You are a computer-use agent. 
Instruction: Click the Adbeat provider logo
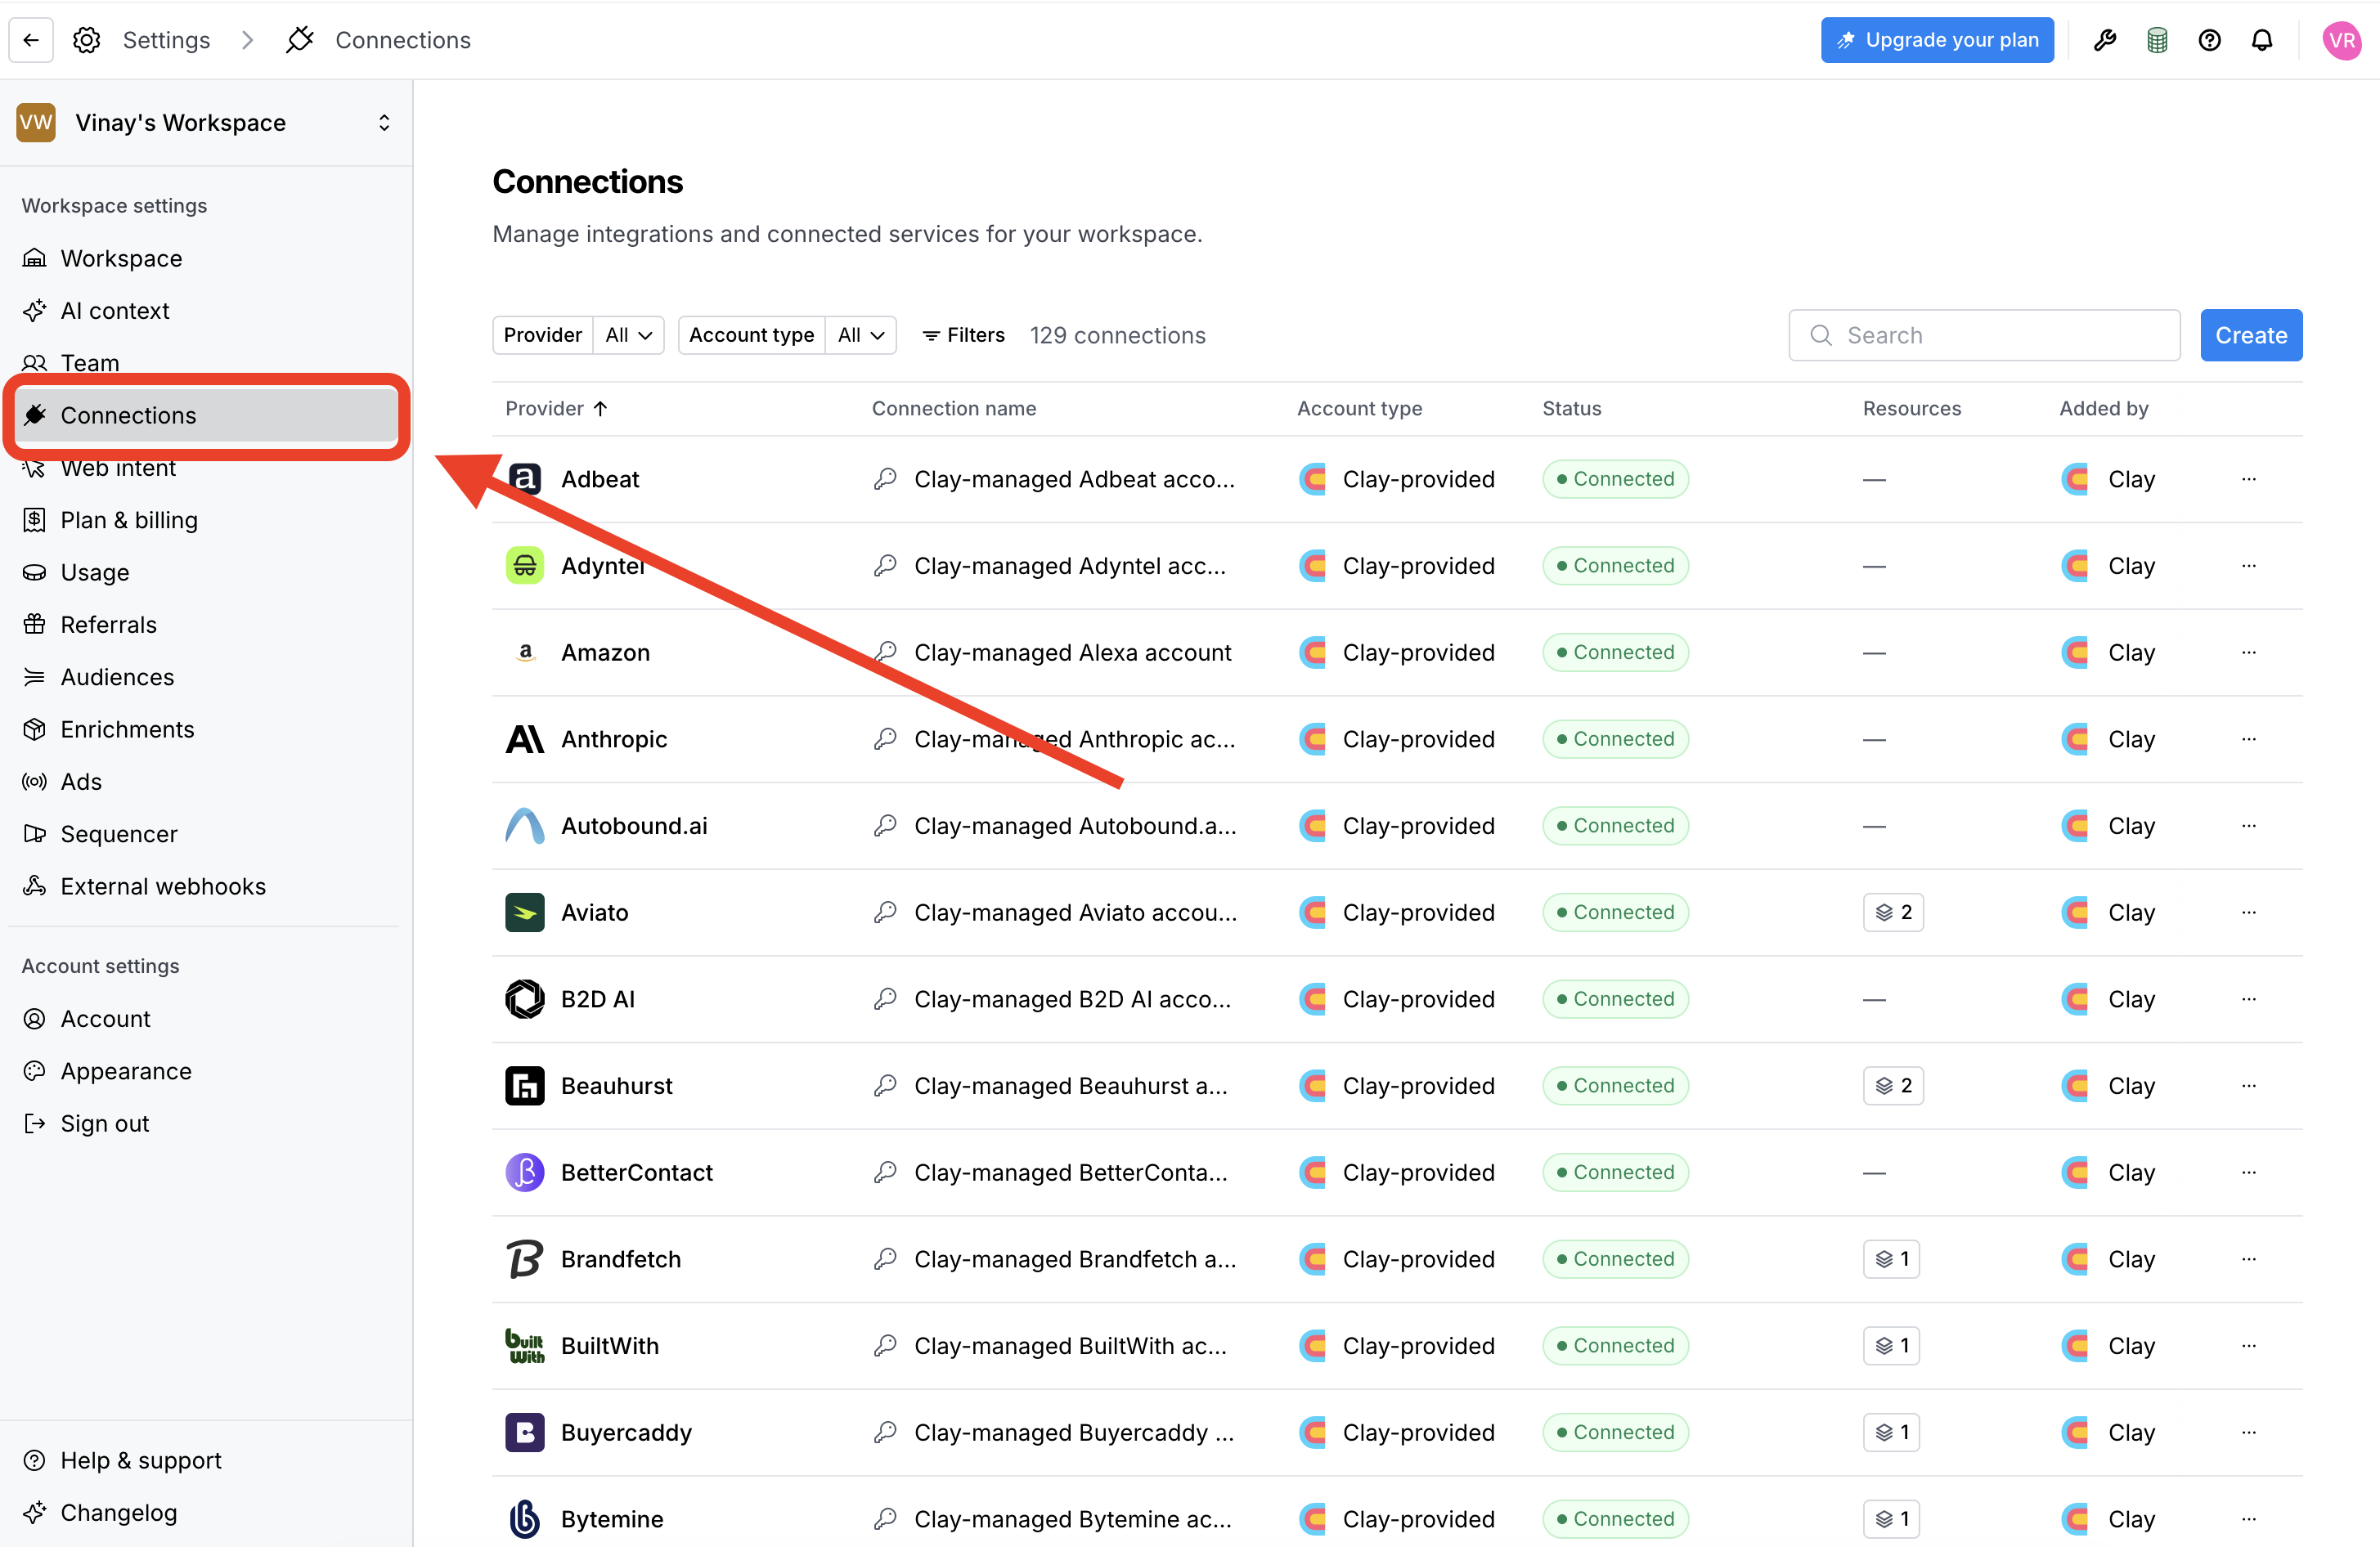pyautogui.click(x=525, y=479)
